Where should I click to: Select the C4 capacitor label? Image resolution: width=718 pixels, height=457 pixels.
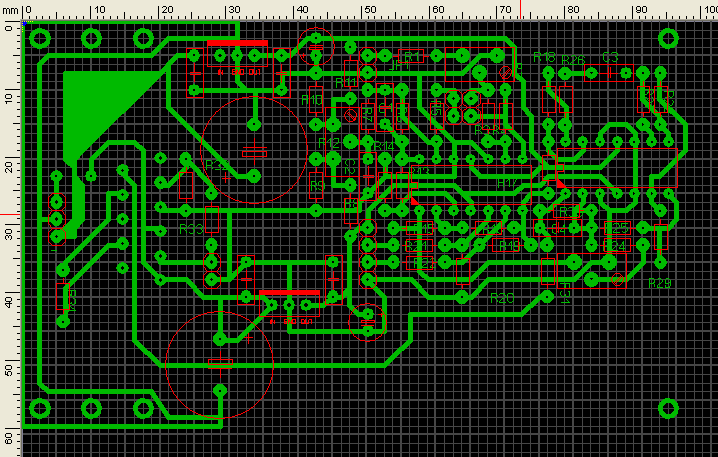[x=559, y=228]
